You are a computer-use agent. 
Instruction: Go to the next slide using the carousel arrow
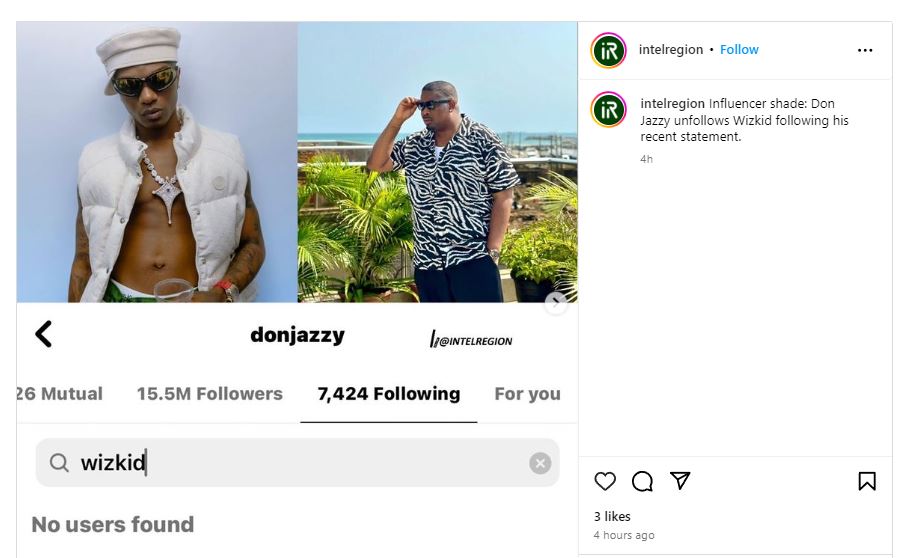(x=556, y=302)
